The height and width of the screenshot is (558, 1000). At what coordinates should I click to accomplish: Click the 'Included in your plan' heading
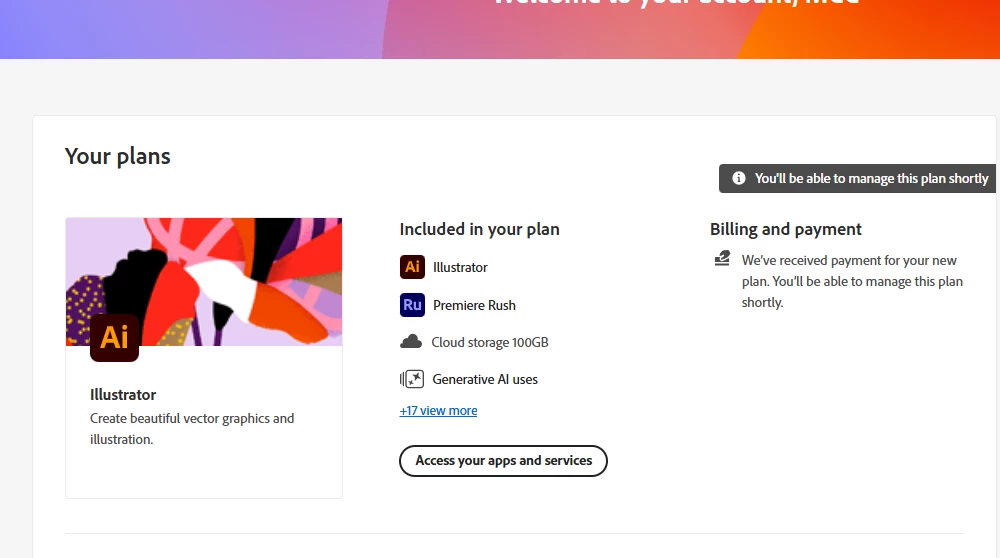point(480,229)
